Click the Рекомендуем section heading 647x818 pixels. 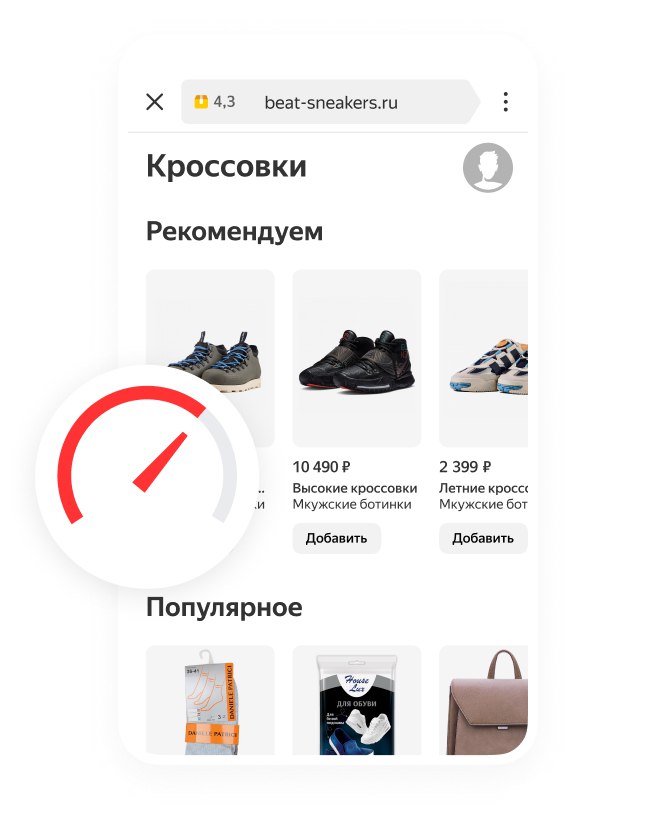click(234, 232)
